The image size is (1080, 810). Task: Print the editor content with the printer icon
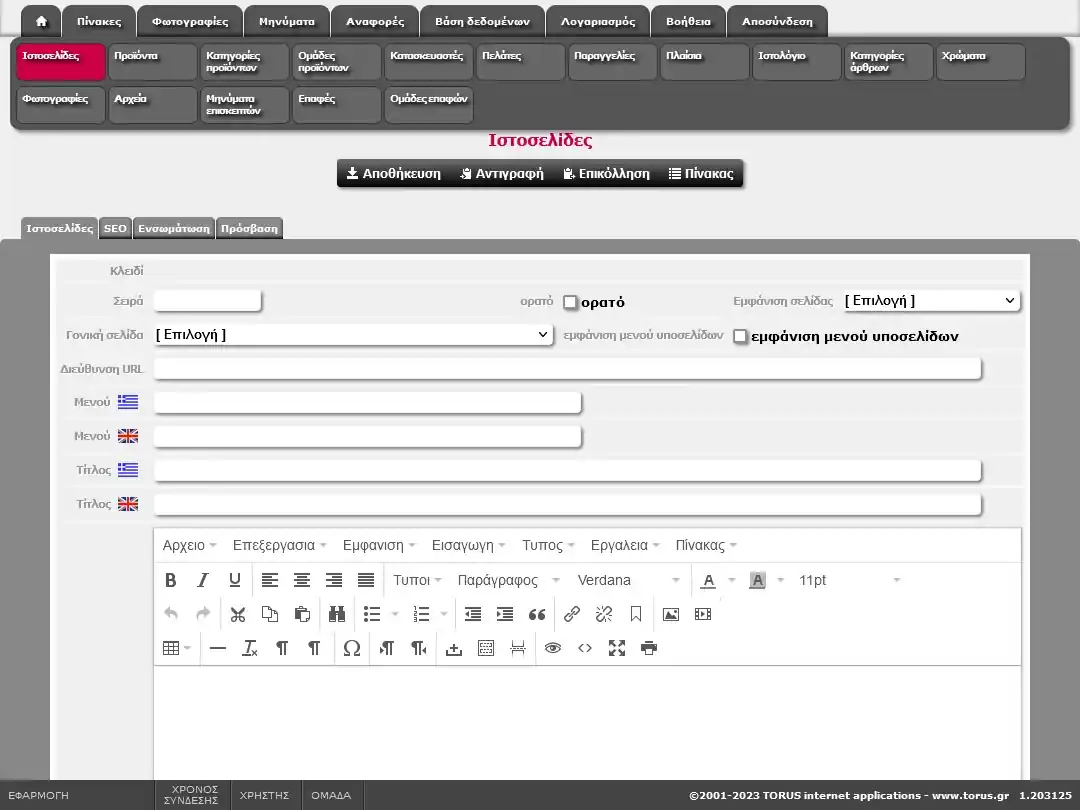pos(649,648)
